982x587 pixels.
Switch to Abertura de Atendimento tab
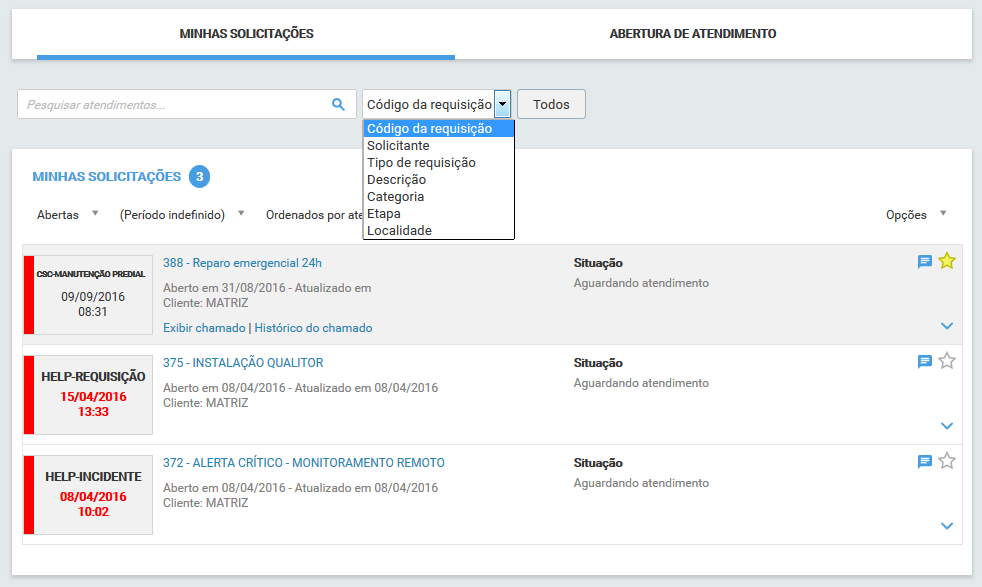point(693,34)
